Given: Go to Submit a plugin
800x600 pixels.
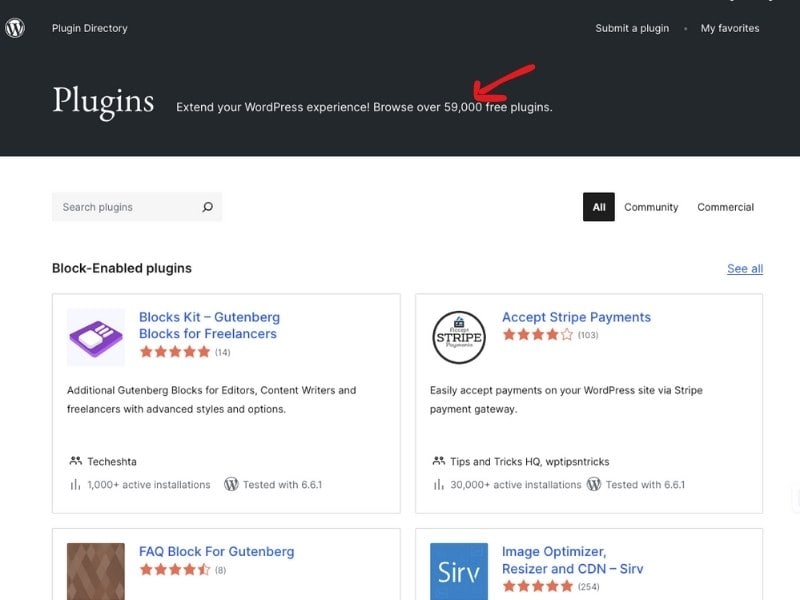Looking at the screenshot, I should [x=632, y=28].
